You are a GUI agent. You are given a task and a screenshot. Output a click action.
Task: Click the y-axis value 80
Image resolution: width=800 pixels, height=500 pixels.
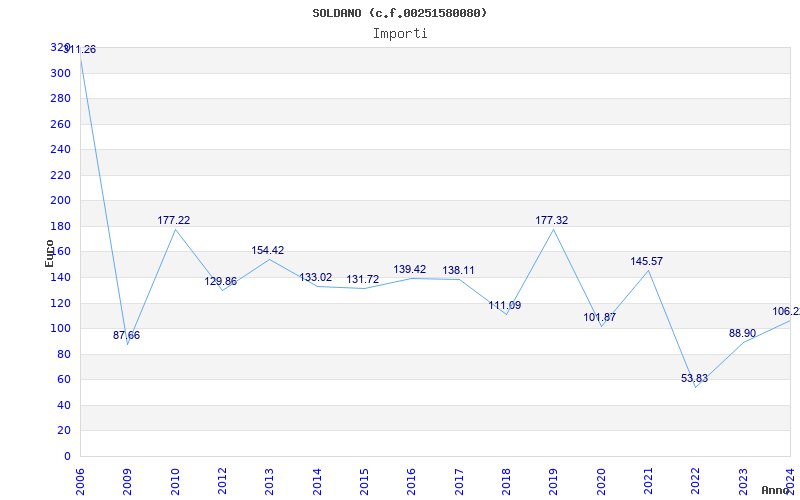click(x=64, y=354)
